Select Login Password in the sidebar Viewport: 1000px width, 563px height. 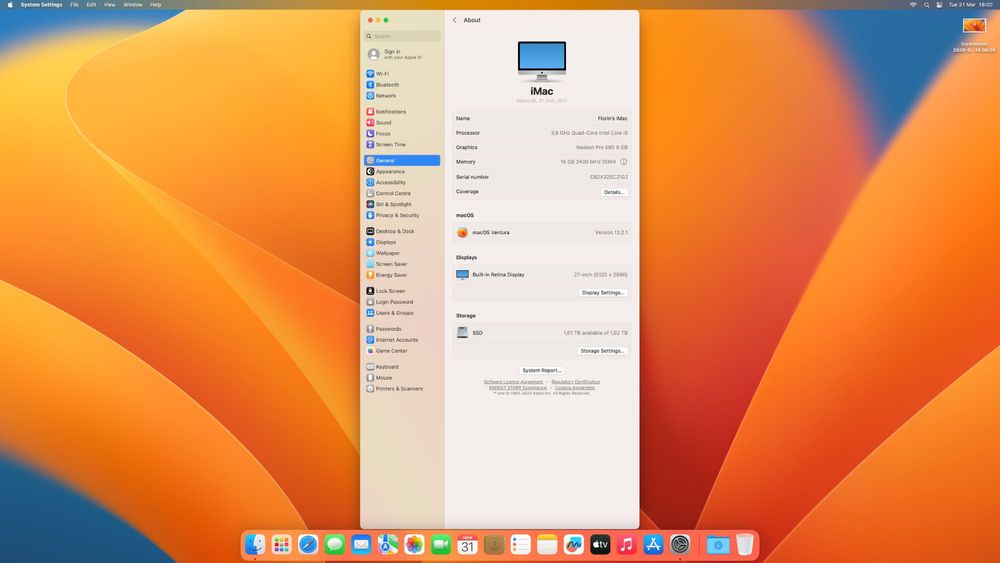(x=402, y=302)
